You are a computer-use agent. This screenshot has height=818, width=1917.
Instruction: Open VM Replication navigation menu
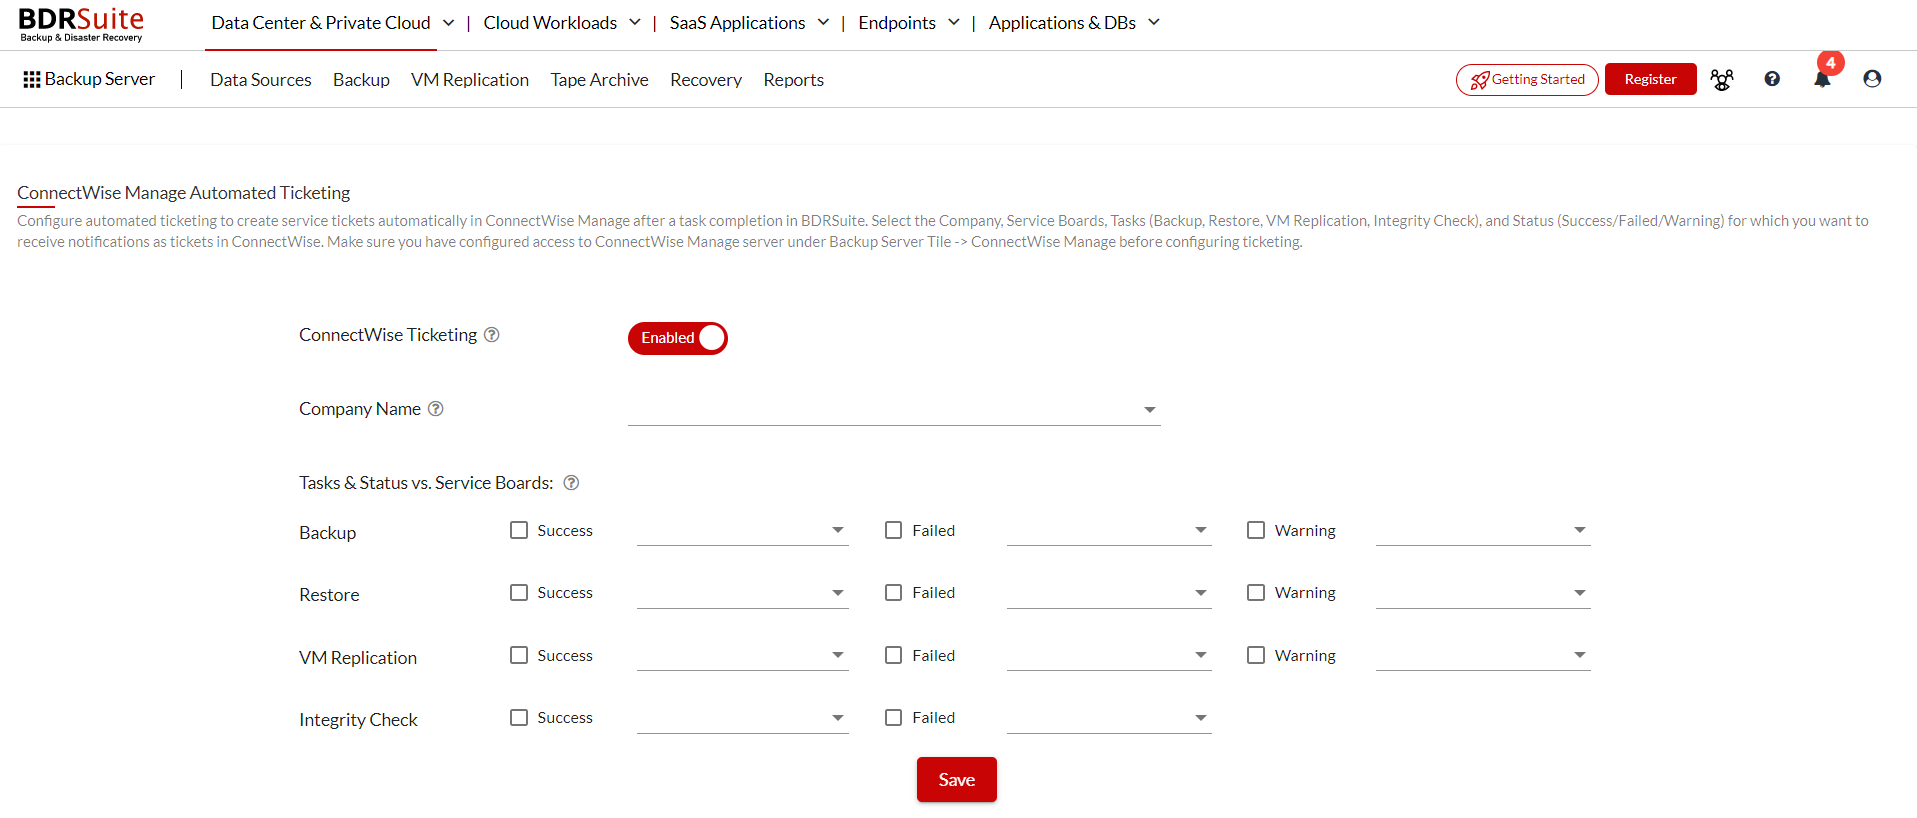[x=470, y=80]
